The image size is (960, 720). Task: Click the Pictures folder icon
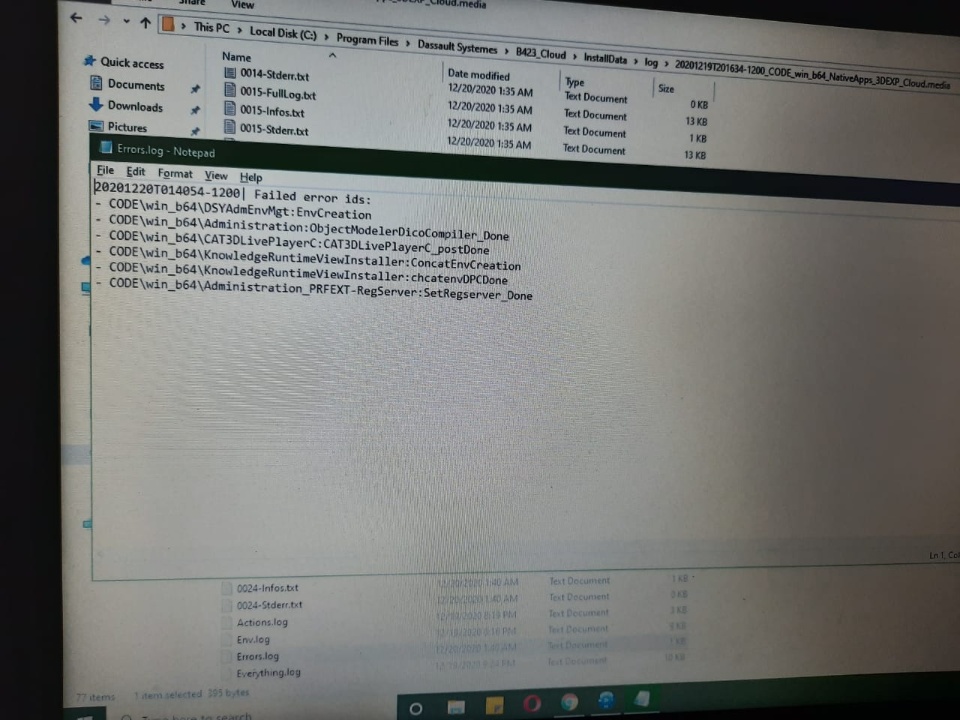pyautogui.click(x=96, y=126)
